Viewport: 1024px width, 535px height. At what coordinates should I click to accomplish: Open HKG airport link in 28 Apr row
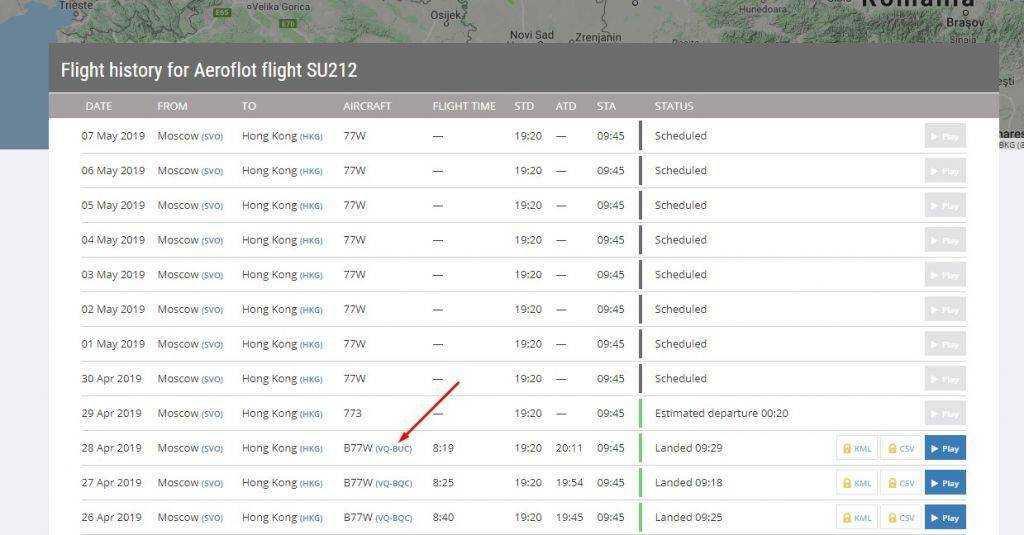click(x=311, y=449)
